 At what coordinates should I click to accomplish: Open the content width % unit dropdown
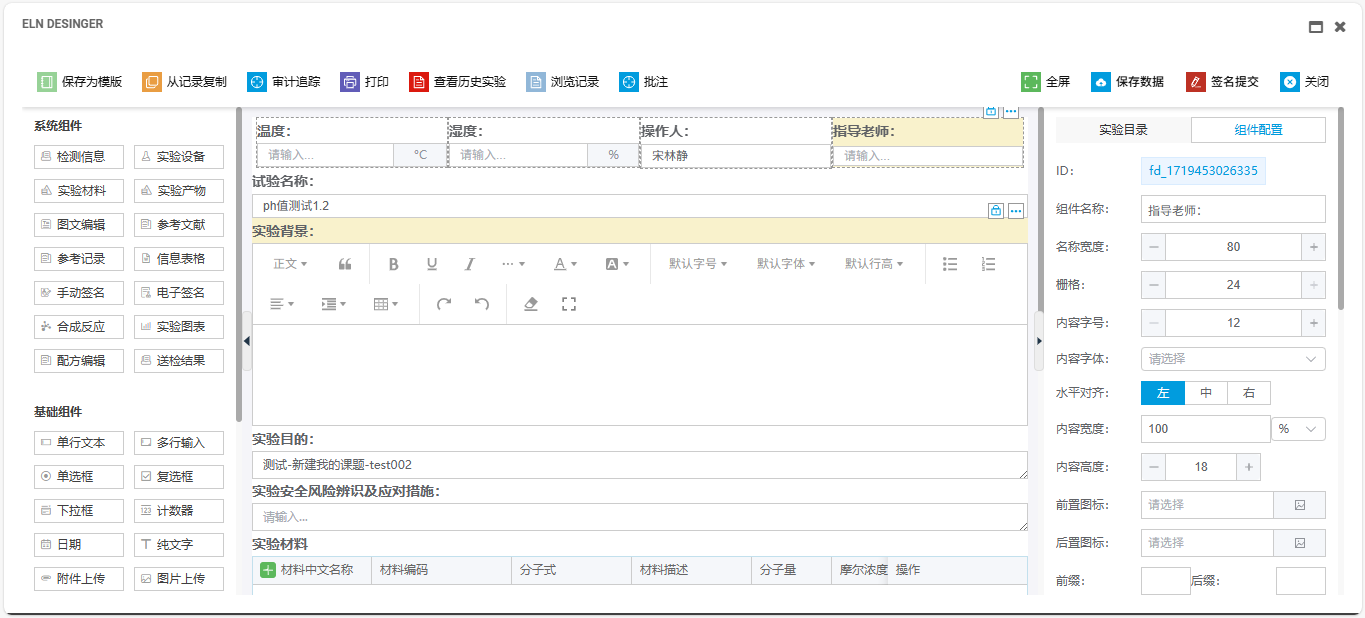(1298, 429)
